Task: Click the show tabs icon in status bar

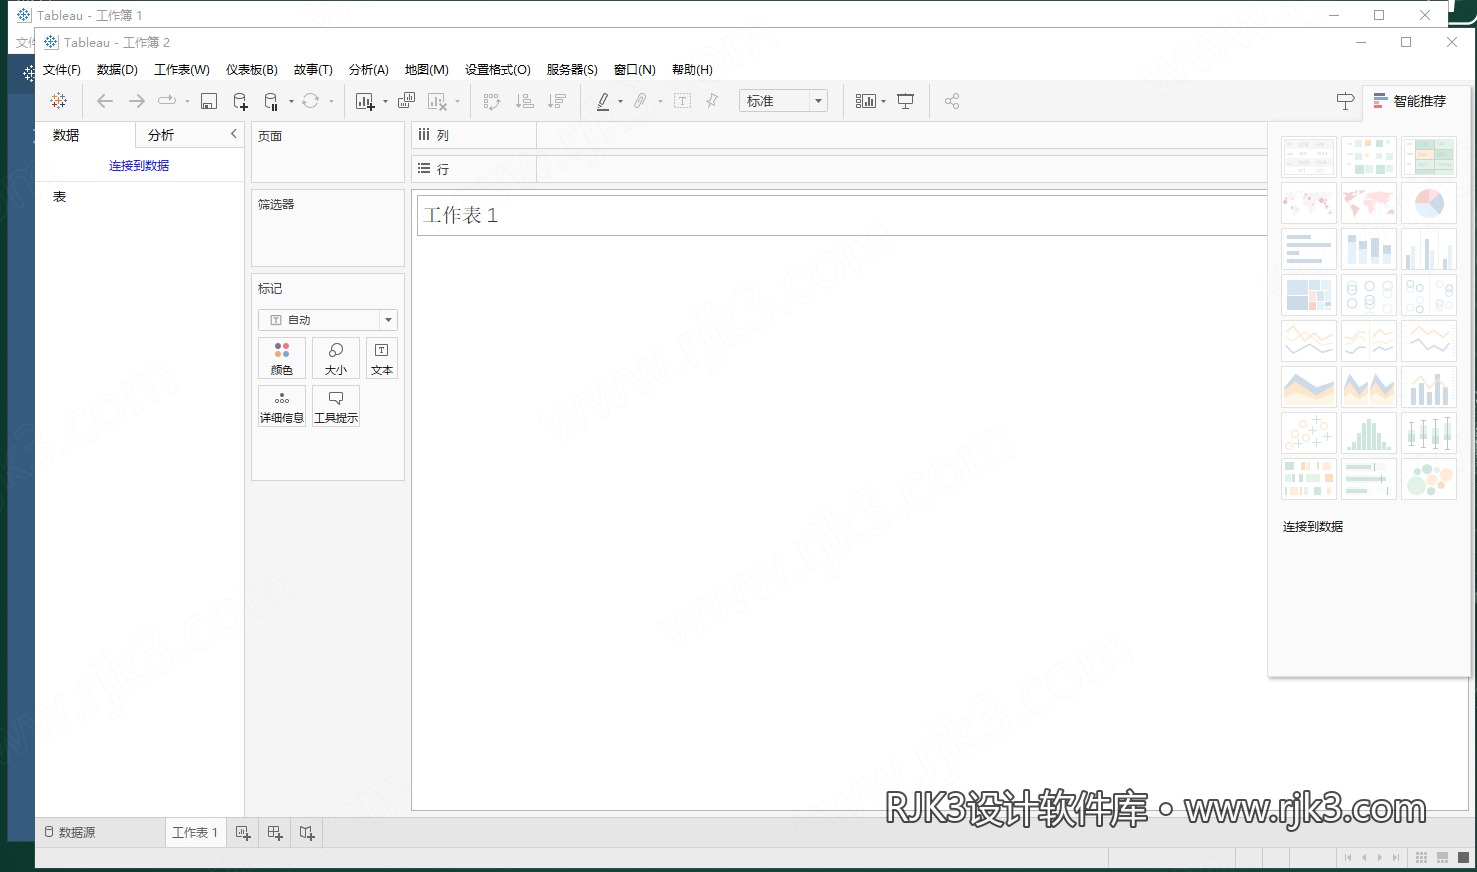Action: [1462, 858]
